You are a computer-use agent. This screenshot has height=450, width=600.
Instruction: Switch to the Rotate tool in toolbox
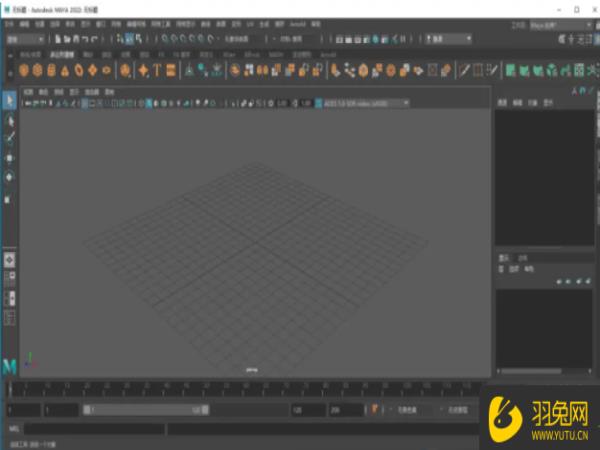[x=10, y=176]
